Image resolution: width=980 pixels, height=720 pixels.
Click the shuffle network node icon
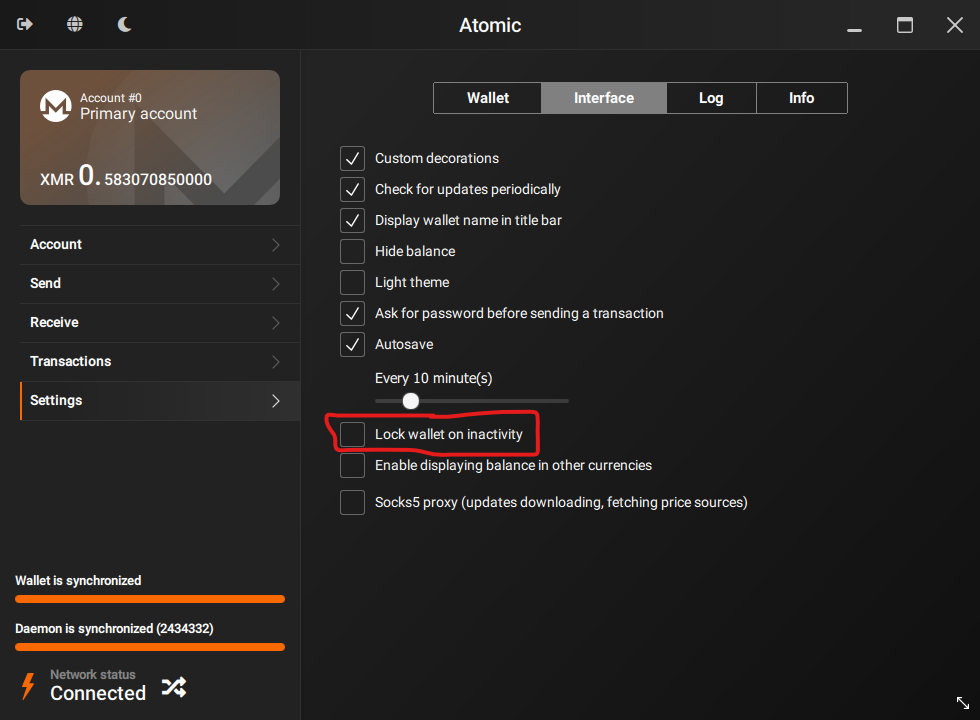pos(174,686)
